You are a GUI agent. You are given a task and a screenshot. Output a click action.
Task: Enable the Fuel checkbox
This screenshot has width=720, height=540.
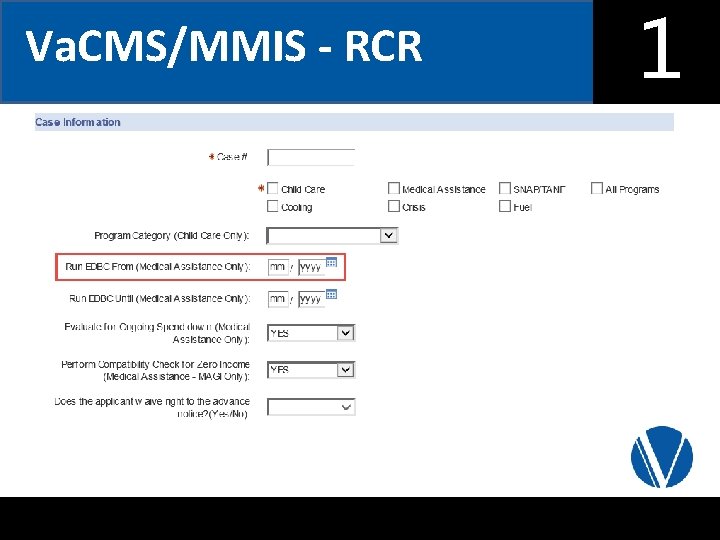[505, 206]
